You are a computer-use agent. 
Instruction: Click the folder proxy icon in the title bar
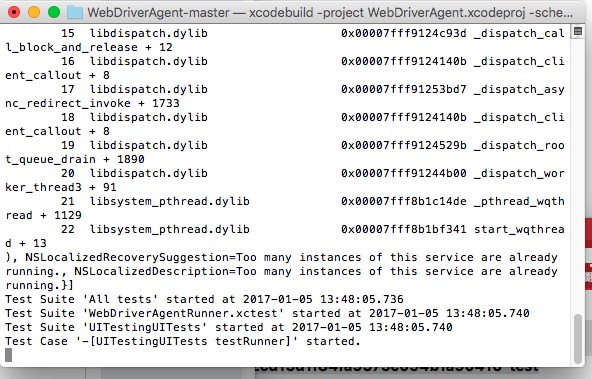(x=75, y=12)
